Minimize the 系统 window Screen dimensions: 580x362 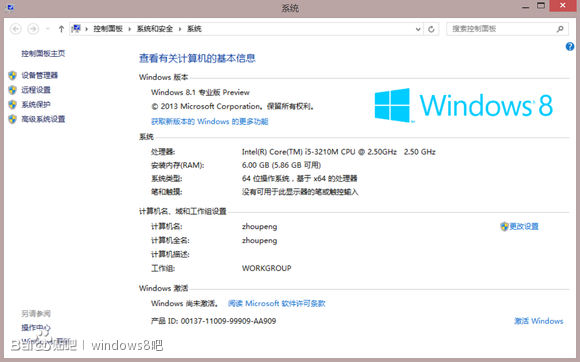click(x=526, y=7)
